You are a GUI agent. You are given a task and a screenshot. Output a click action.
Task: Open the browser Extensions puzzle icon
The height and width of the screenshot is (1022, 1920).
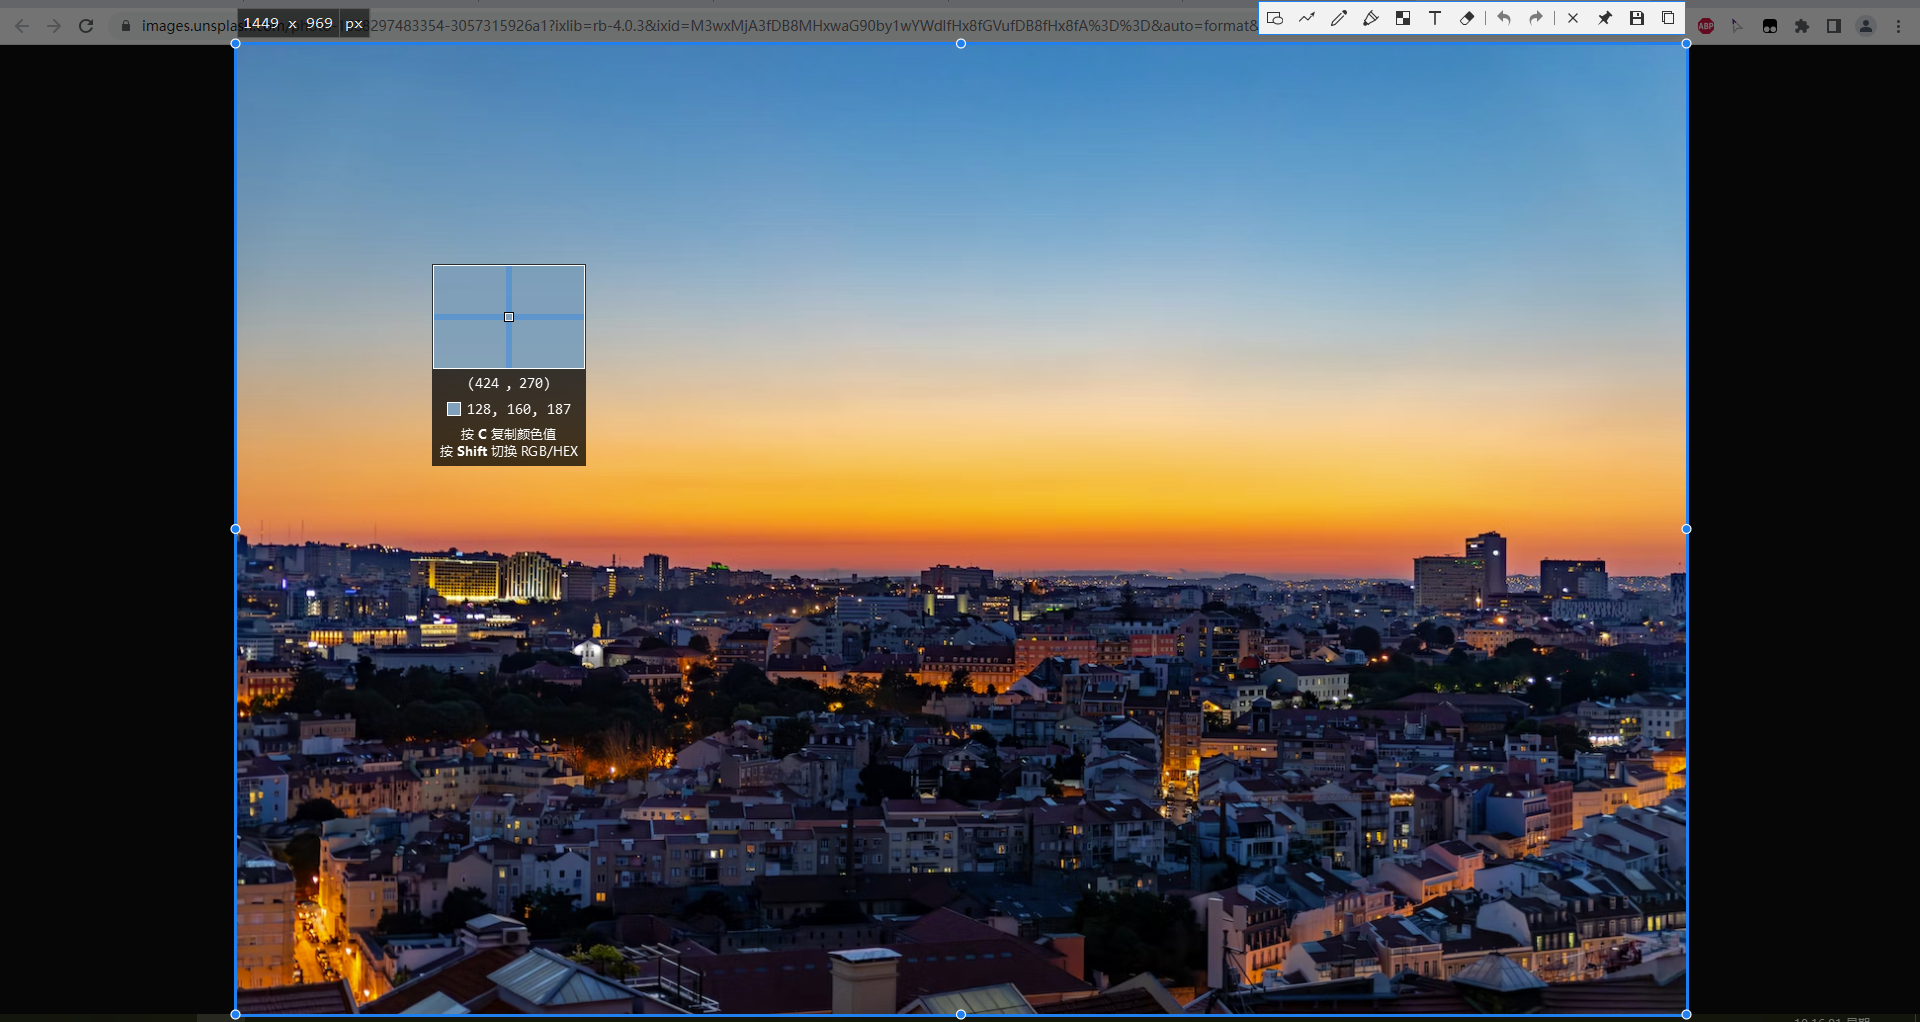click(x=1802, y=26)
